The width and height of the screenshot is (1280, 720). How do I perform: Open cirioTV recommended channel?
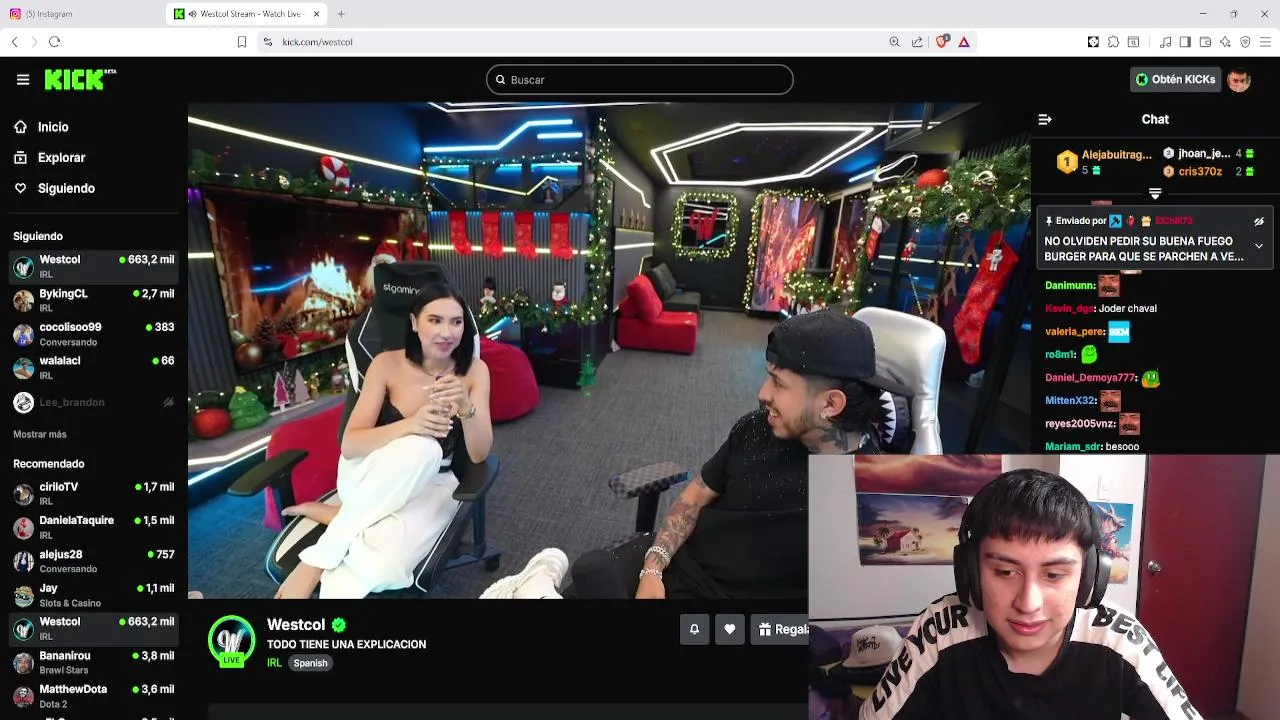pos(94,494)
